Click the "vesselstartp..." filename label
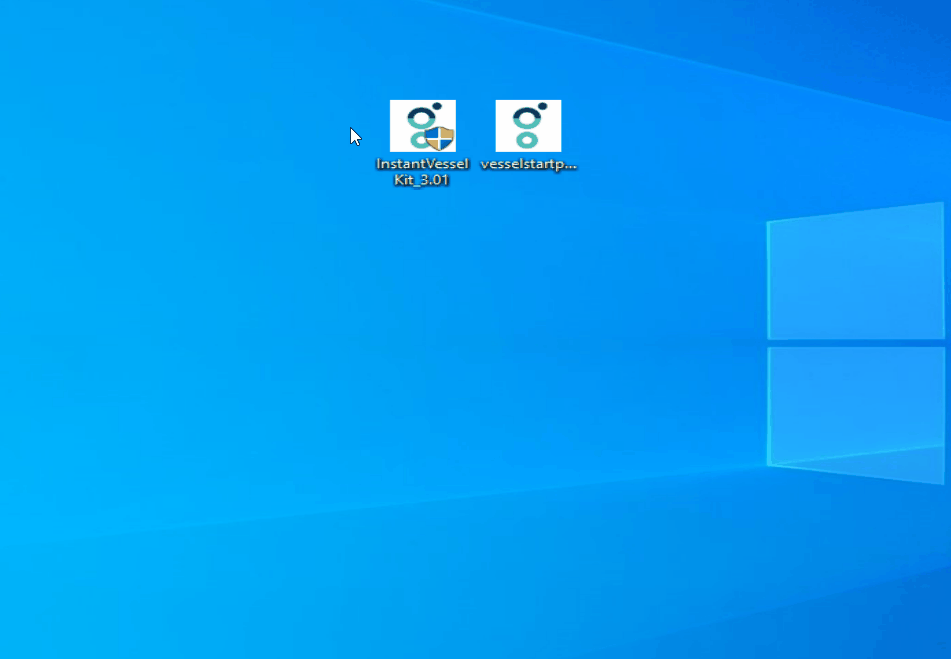 click(x=528, y=164)
